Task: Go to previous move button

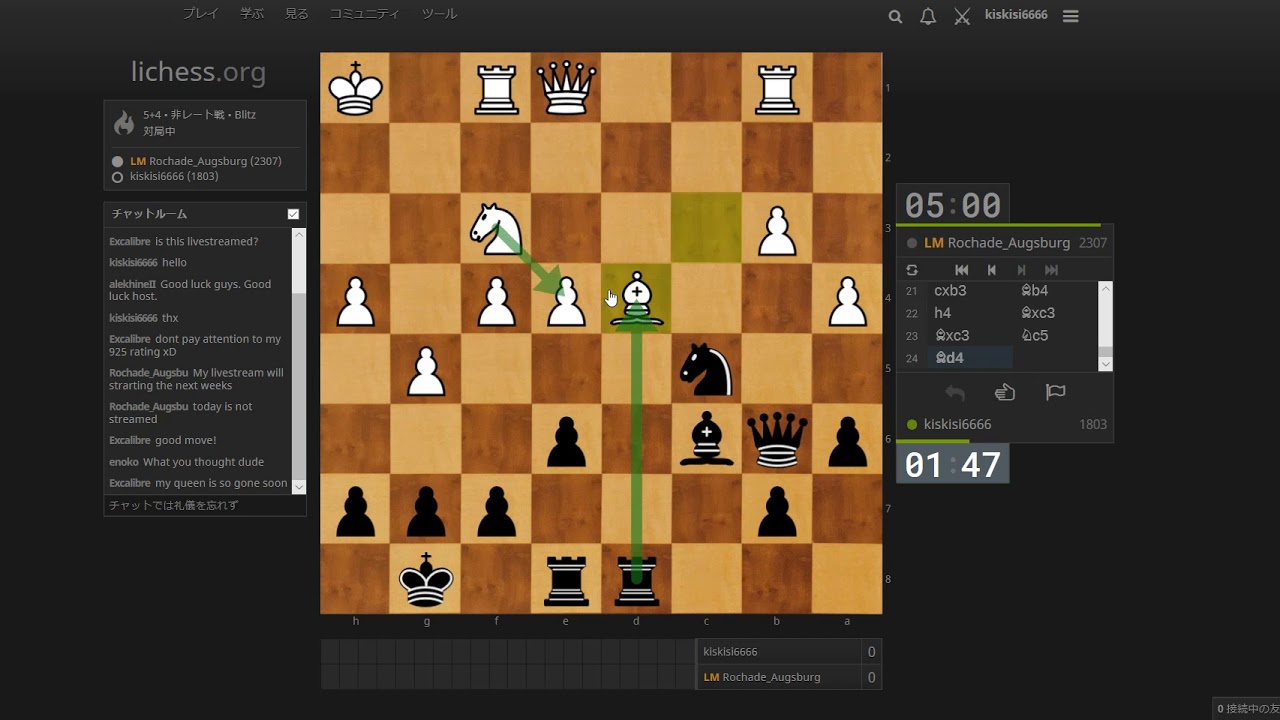Action: [x=991, y=270]
